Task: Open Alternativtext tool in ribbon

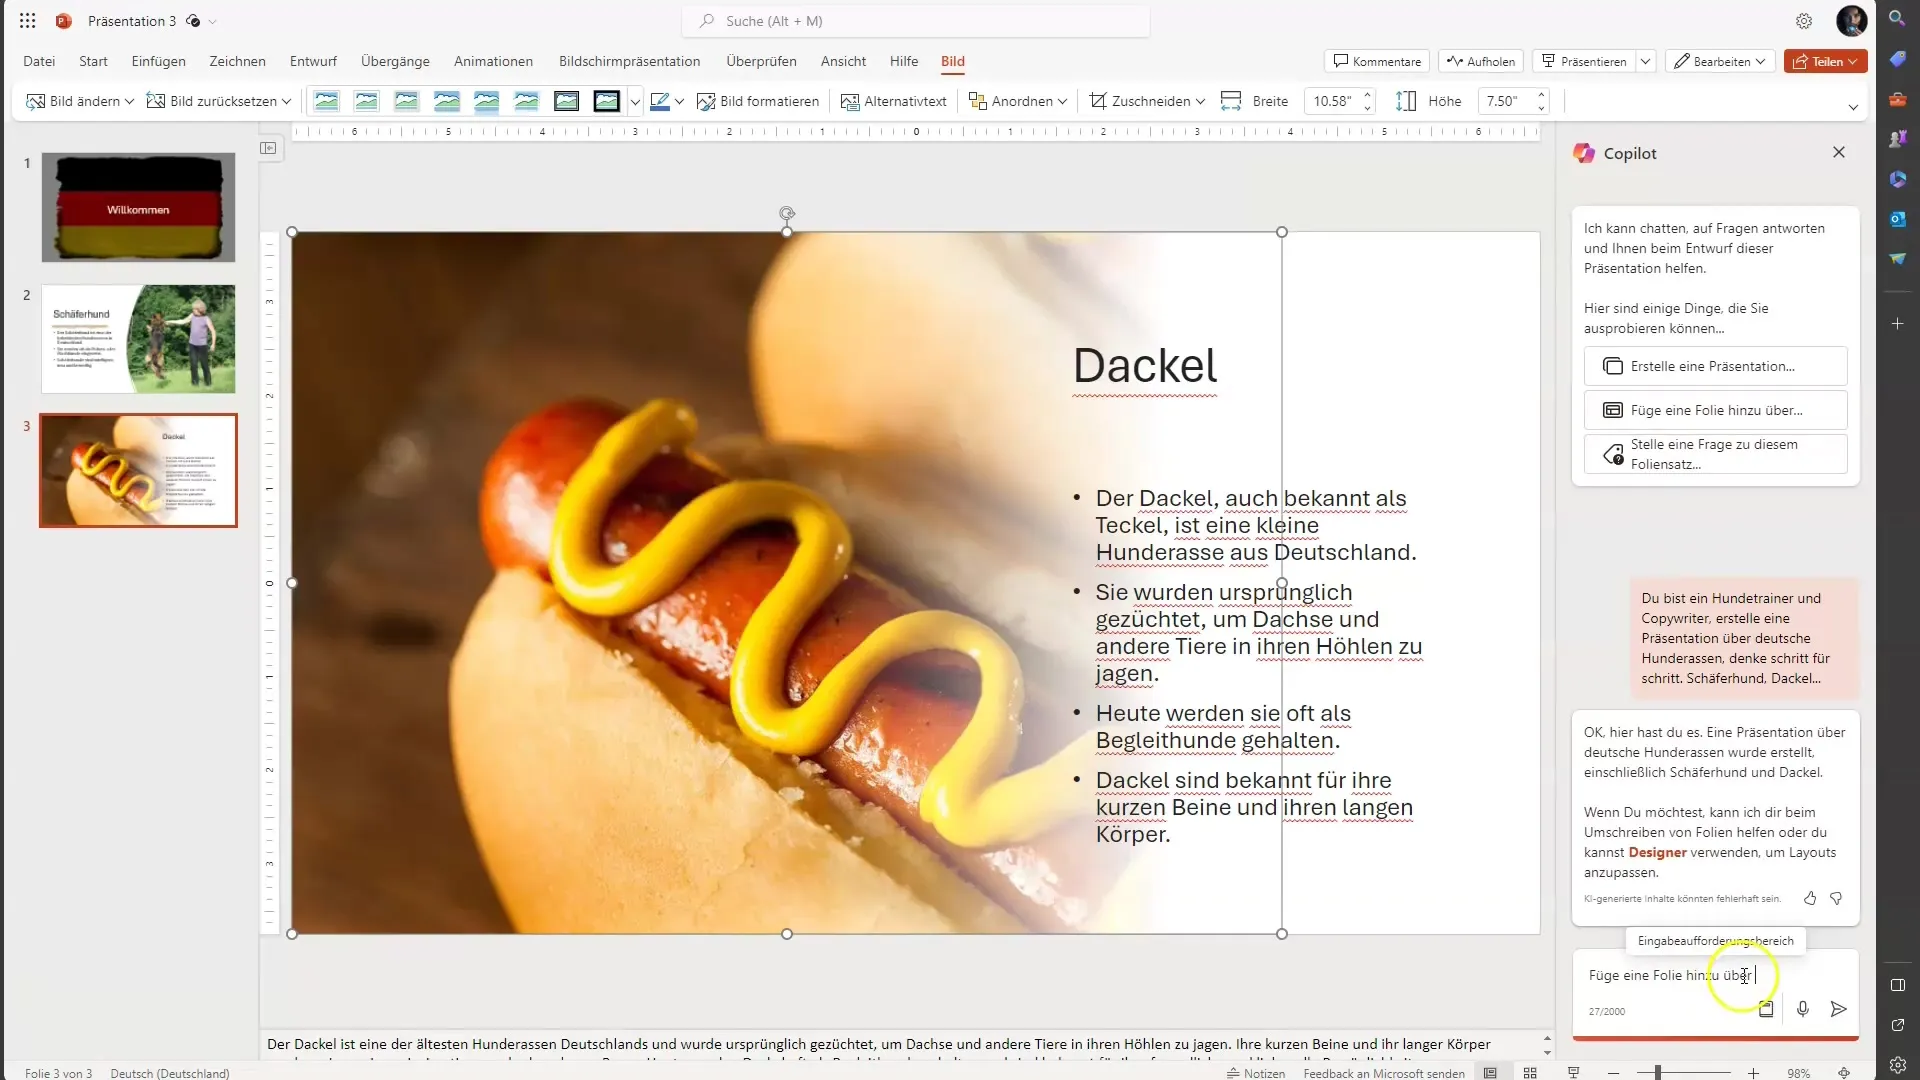Action: 893,101
